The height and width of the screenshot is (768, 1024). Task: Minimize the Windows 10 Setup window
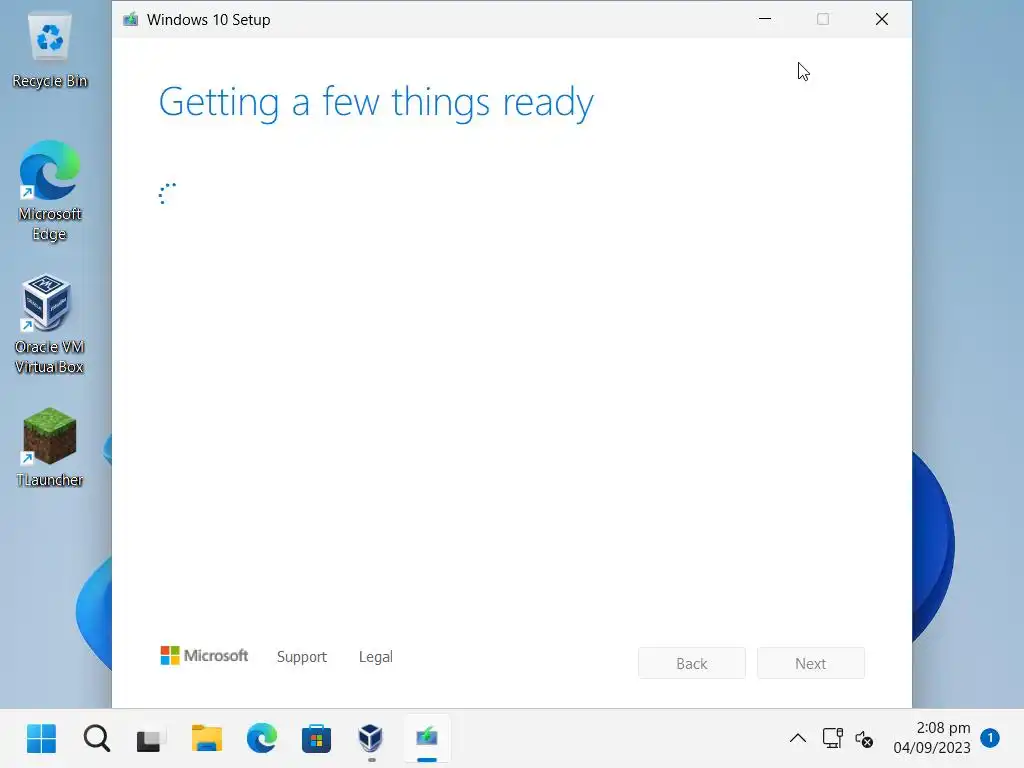[765, 19]
